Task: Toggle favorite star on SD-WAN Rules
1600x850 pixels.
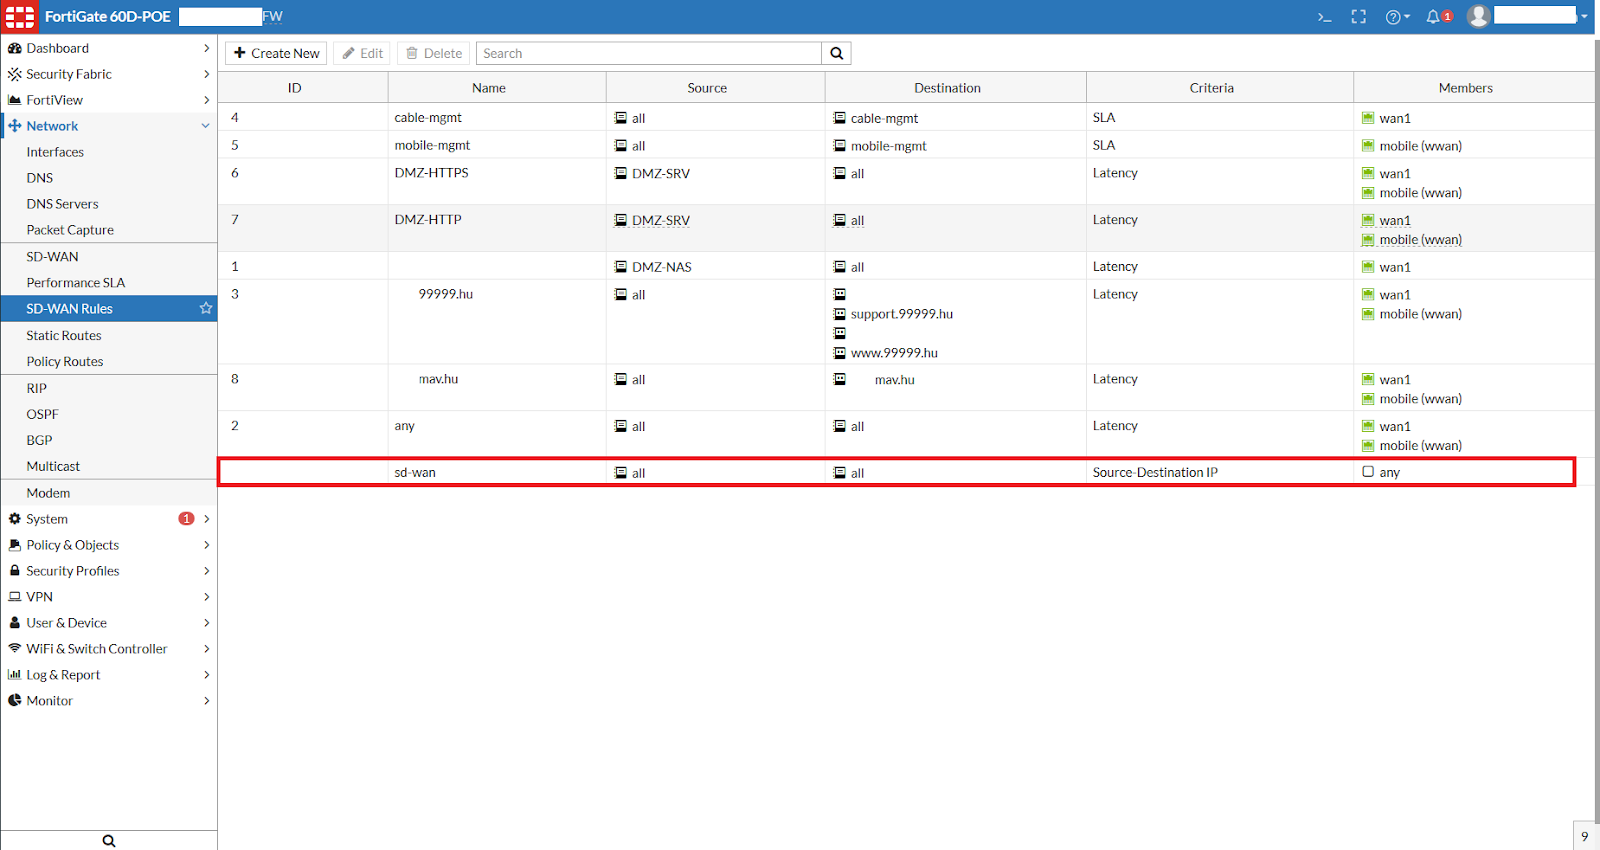Action: 206,308
